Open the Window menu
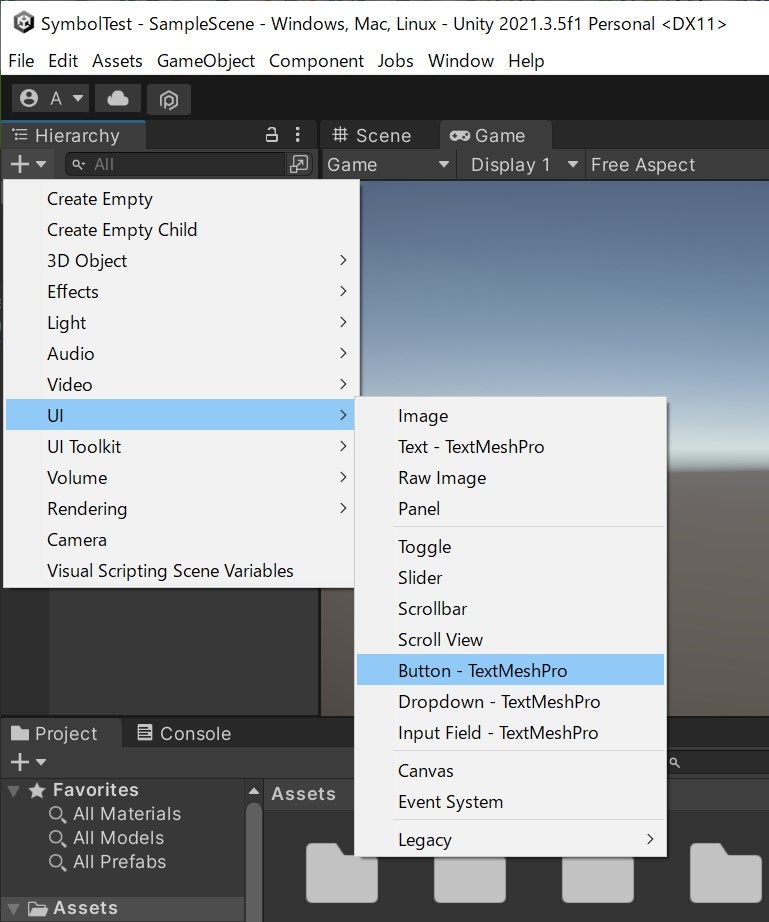Screen dimensions: 769x922 pos(460,61)
